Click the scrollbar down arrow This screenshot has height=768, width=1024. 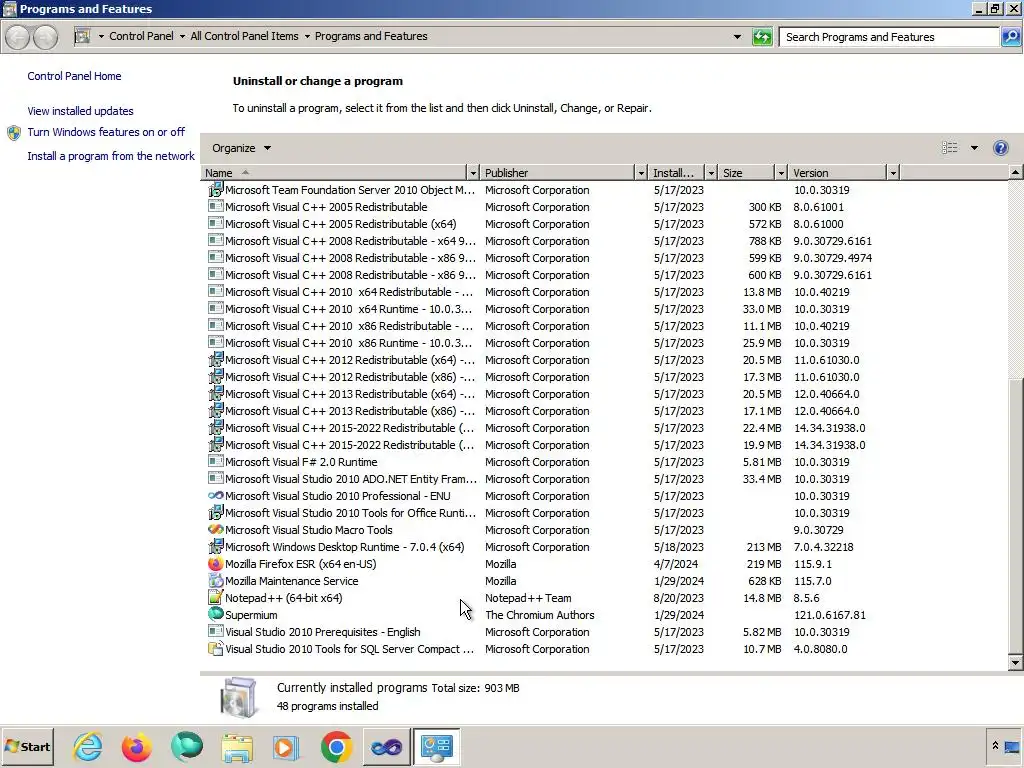click(x=1015, y=662)
